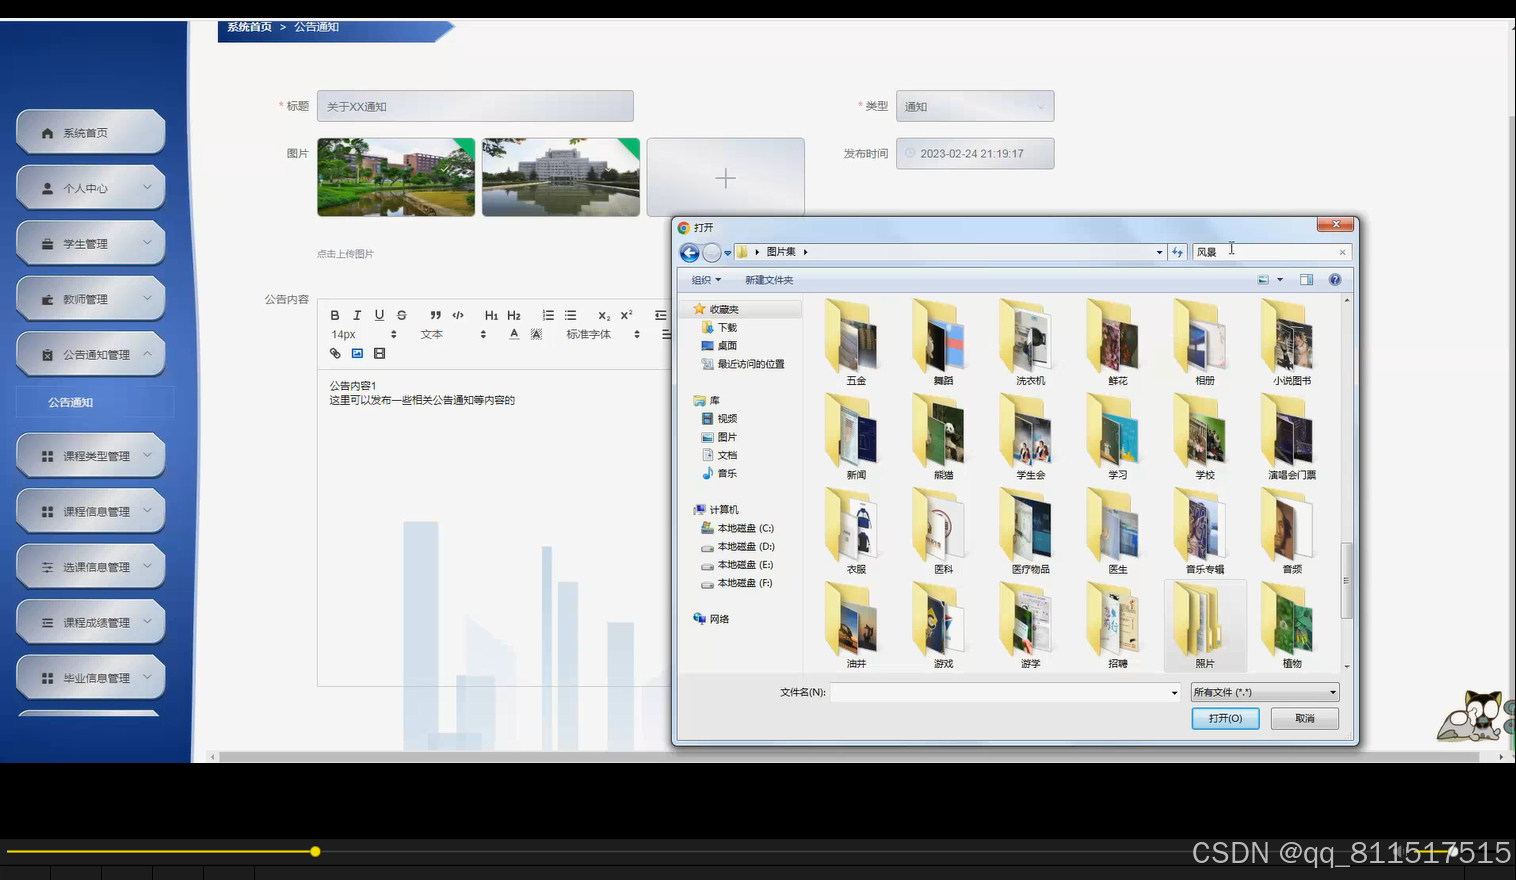Apply H2 heading in the editor
Image resolution: width=1516 pixels, height=880 pixels.
[514, 315]
